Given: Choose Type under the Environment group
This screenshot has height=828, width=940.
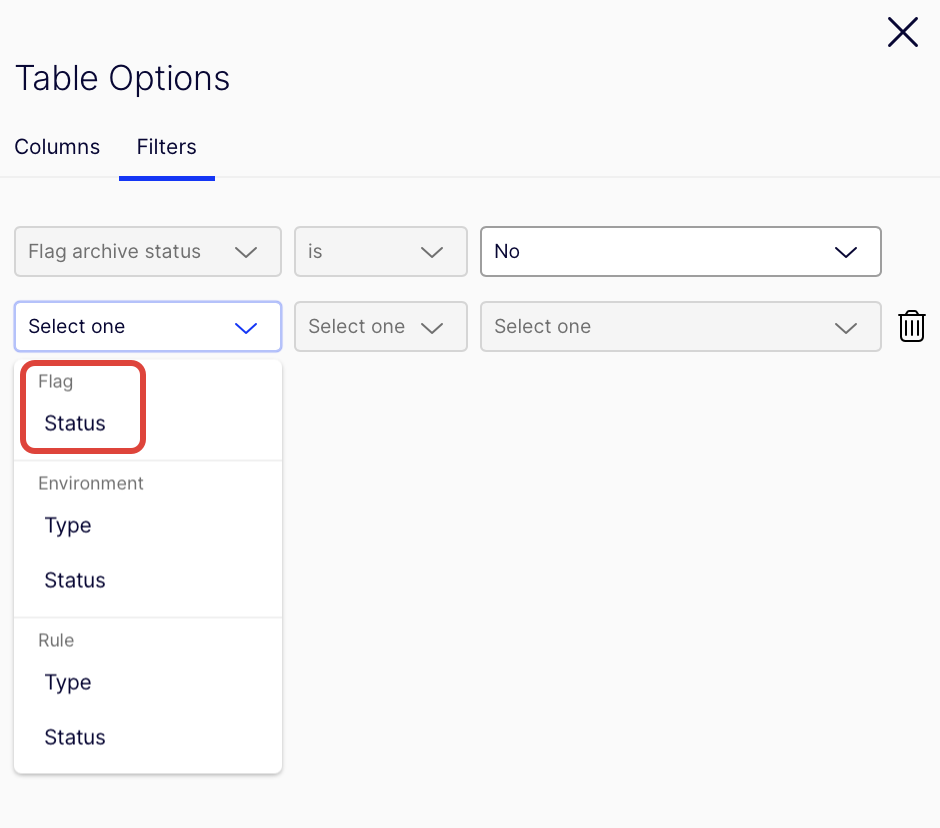Looking at the screenshot, I should (x=68, y=525).
